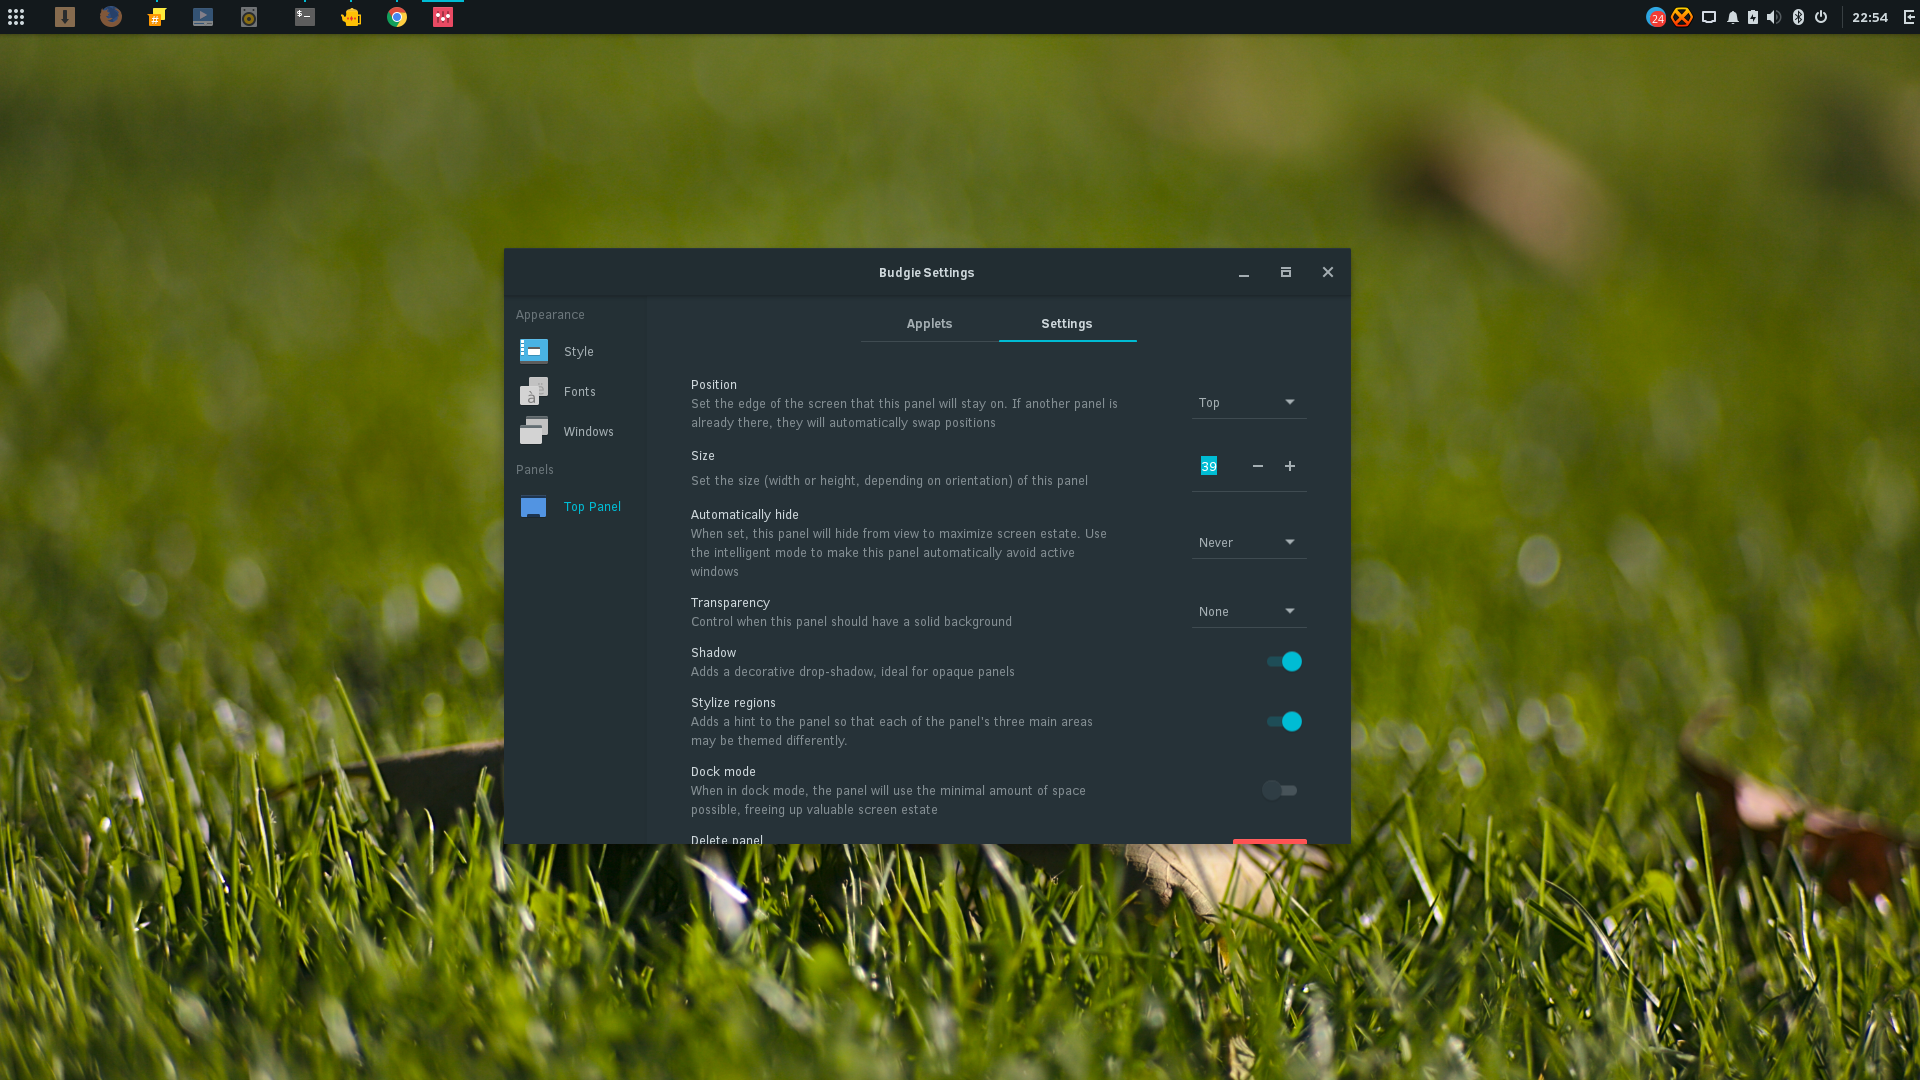1920x1080 pixels.
Task: Click the Stylize regions setting label
Action: (733, 702)
